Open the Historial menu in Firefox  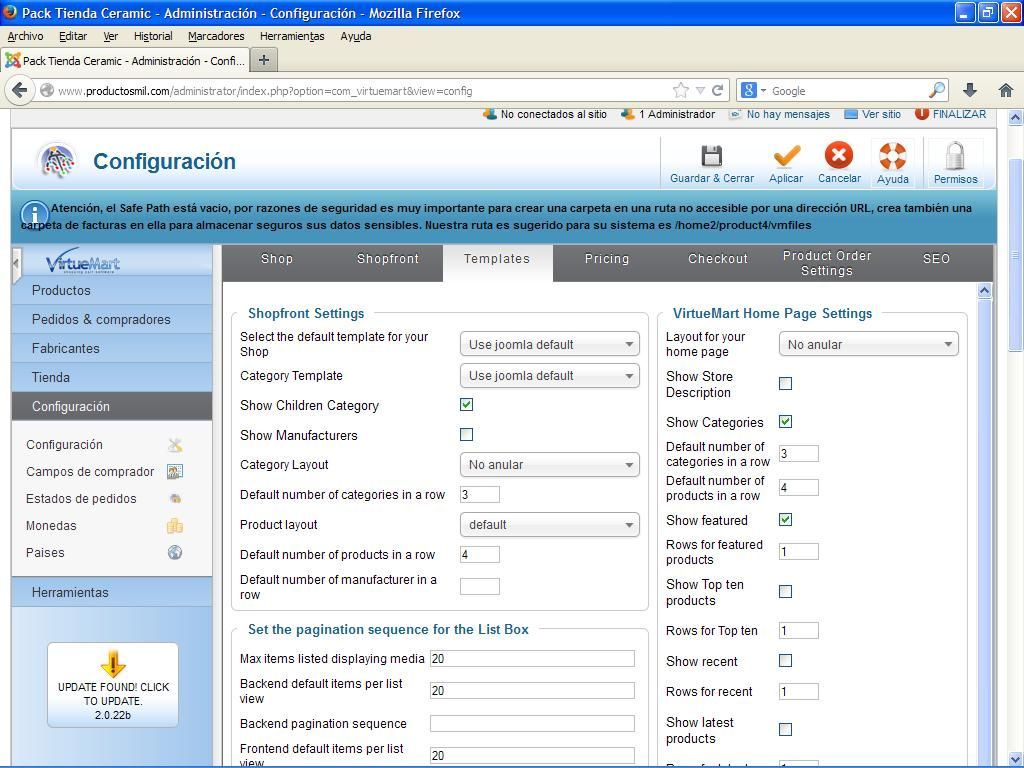tap(153, 36)
